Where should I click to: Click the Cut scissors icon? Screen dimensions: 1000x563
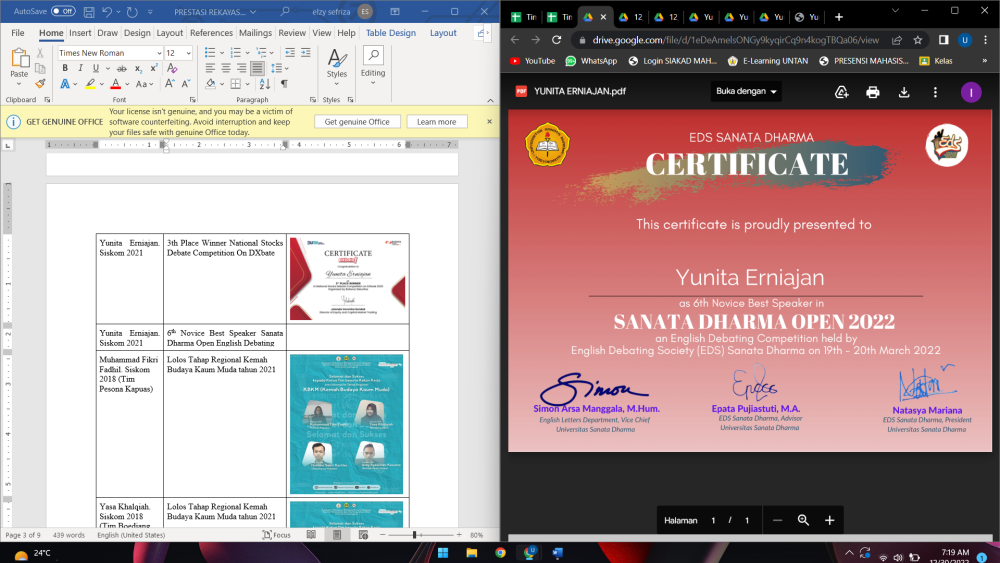click(x=40, y=53)
